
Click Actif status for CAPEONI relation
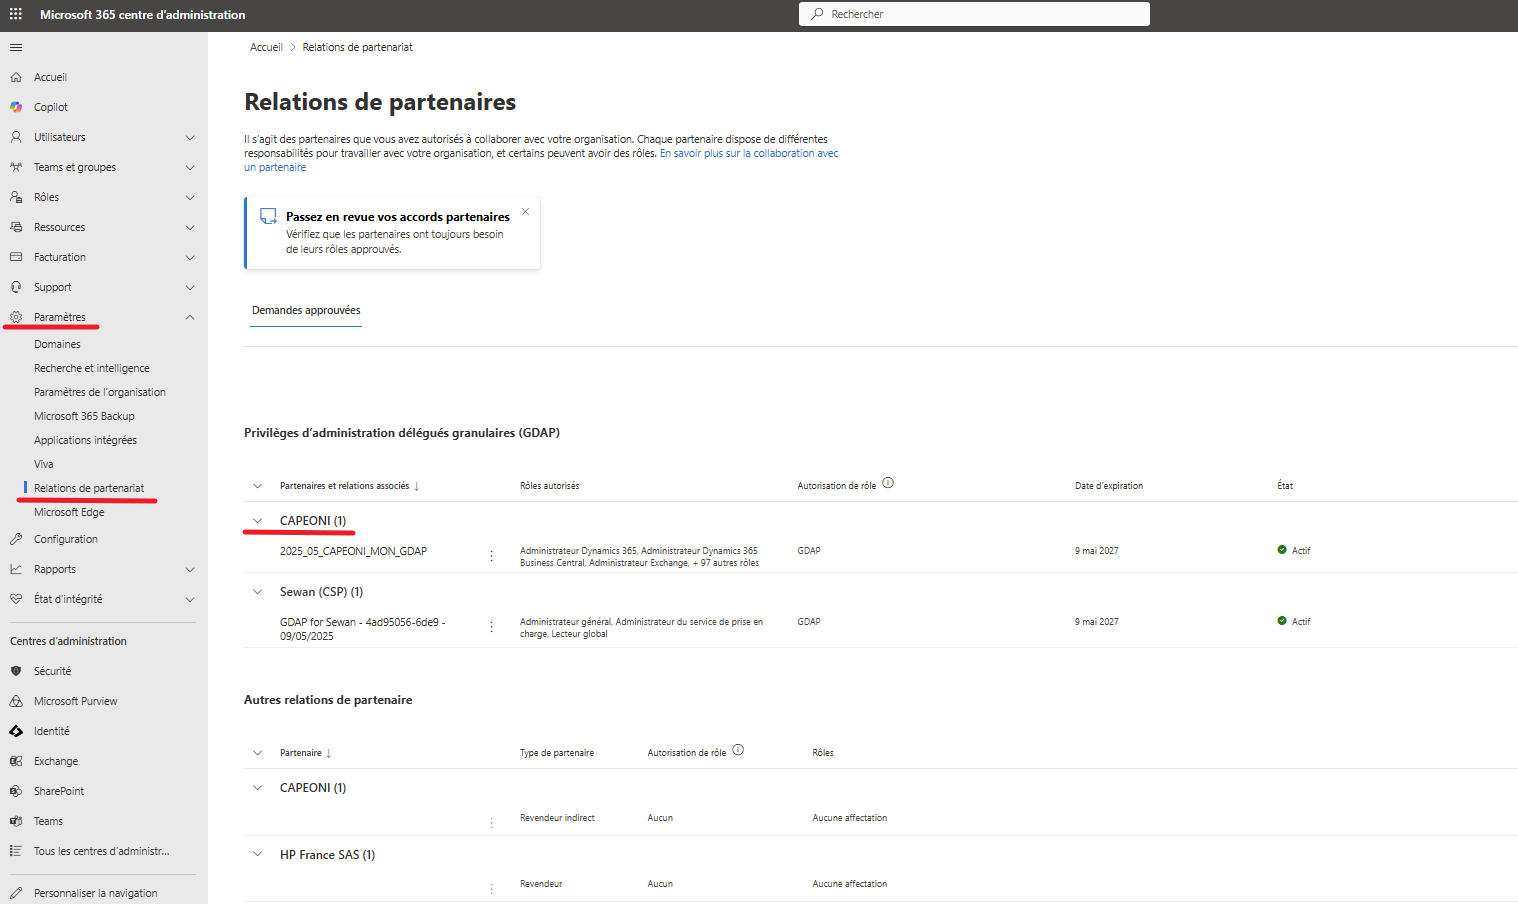click(1294, 551)
